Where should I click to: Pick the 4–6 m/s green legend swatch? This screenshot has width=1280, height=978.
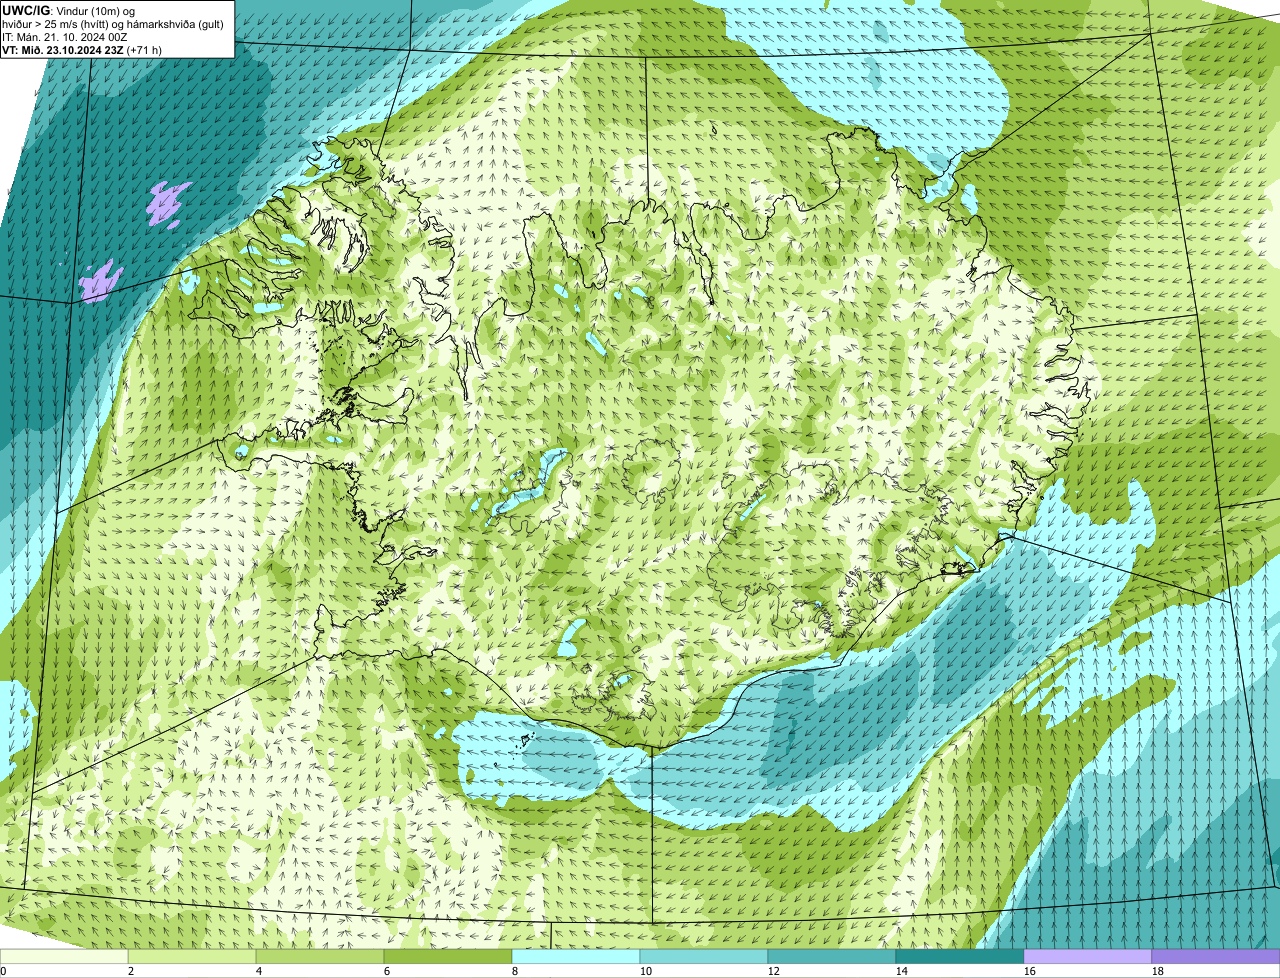[x=320, y=957]
